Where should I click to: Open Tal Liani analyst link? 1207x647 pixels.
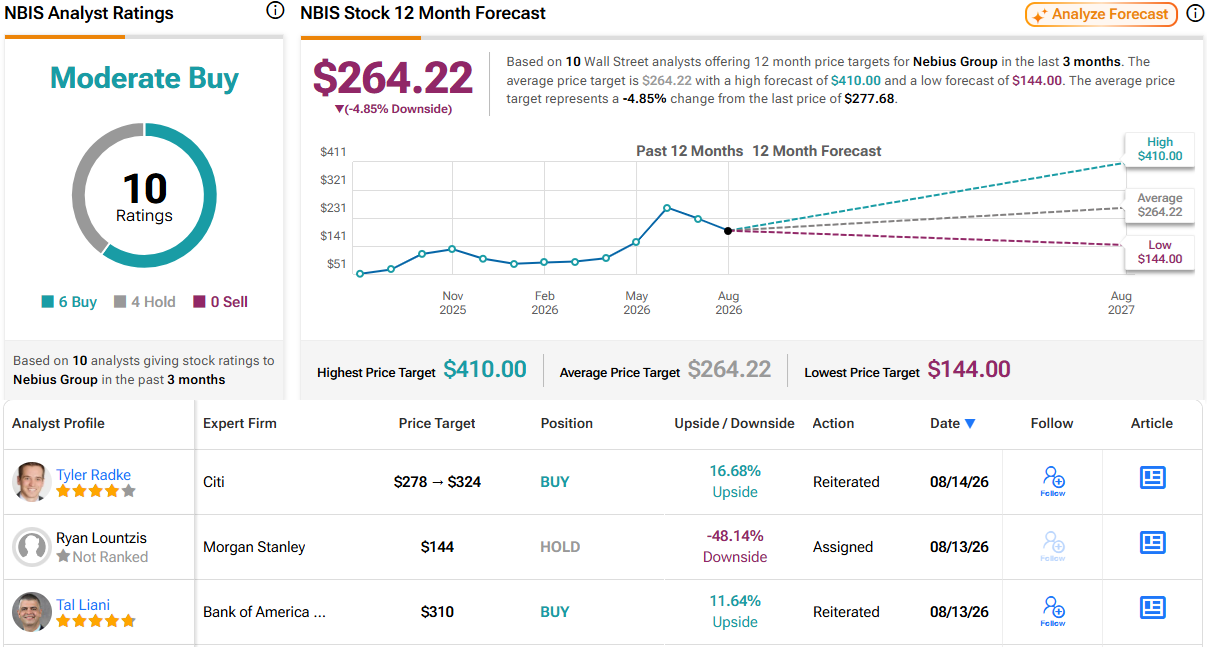(x=83, y=605)
